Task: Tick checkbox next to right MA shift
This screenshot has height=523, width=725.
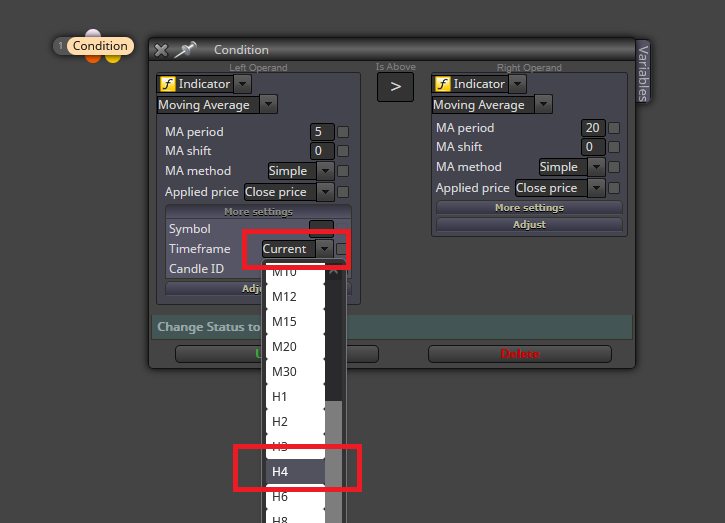Action: 614,147
